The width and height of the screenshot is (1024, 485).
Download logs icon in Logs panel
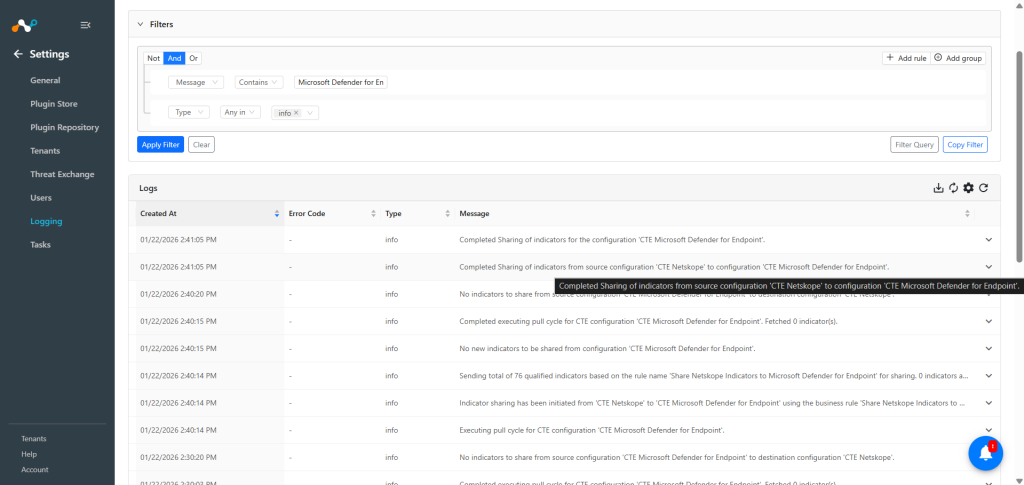pos(938,188)
